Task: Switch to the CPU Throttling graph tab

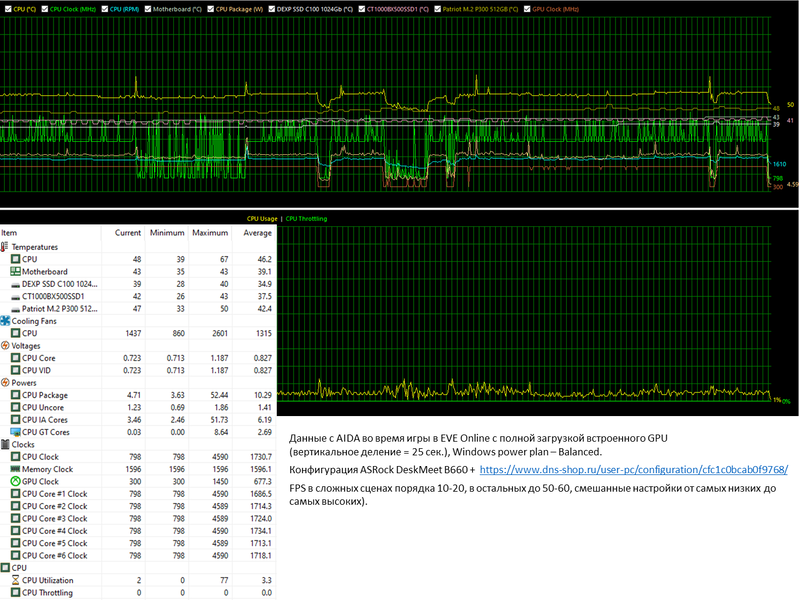Action: (306, 218)
